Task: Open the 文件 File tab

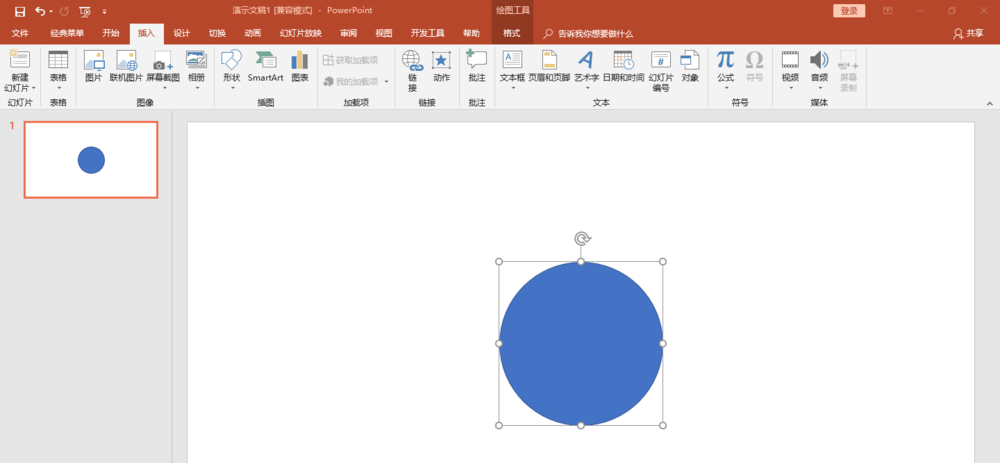Action: click(20, 33)
